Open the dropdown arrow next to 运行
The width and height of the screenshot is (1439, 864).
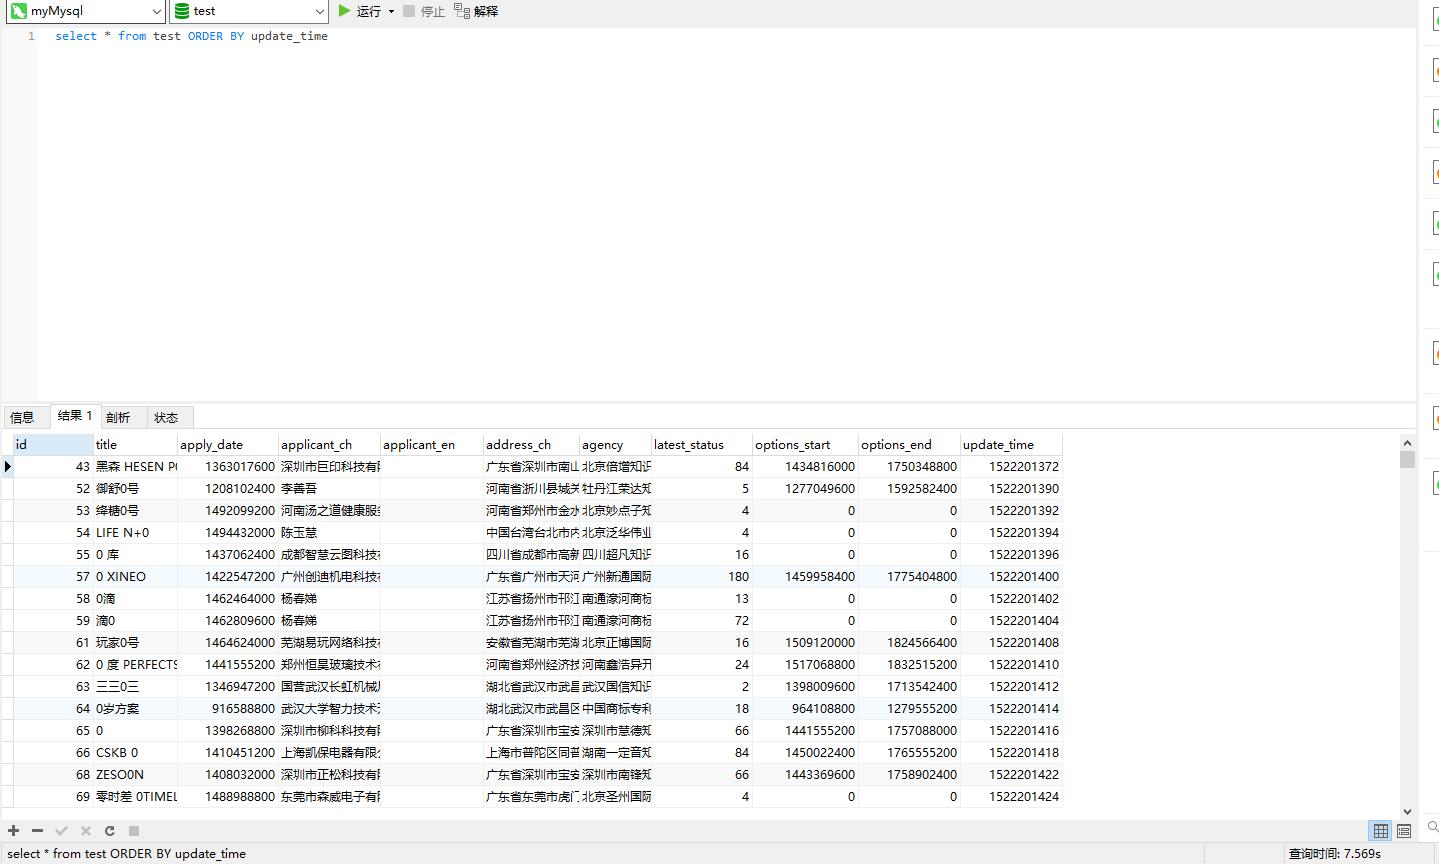[391, 11]
